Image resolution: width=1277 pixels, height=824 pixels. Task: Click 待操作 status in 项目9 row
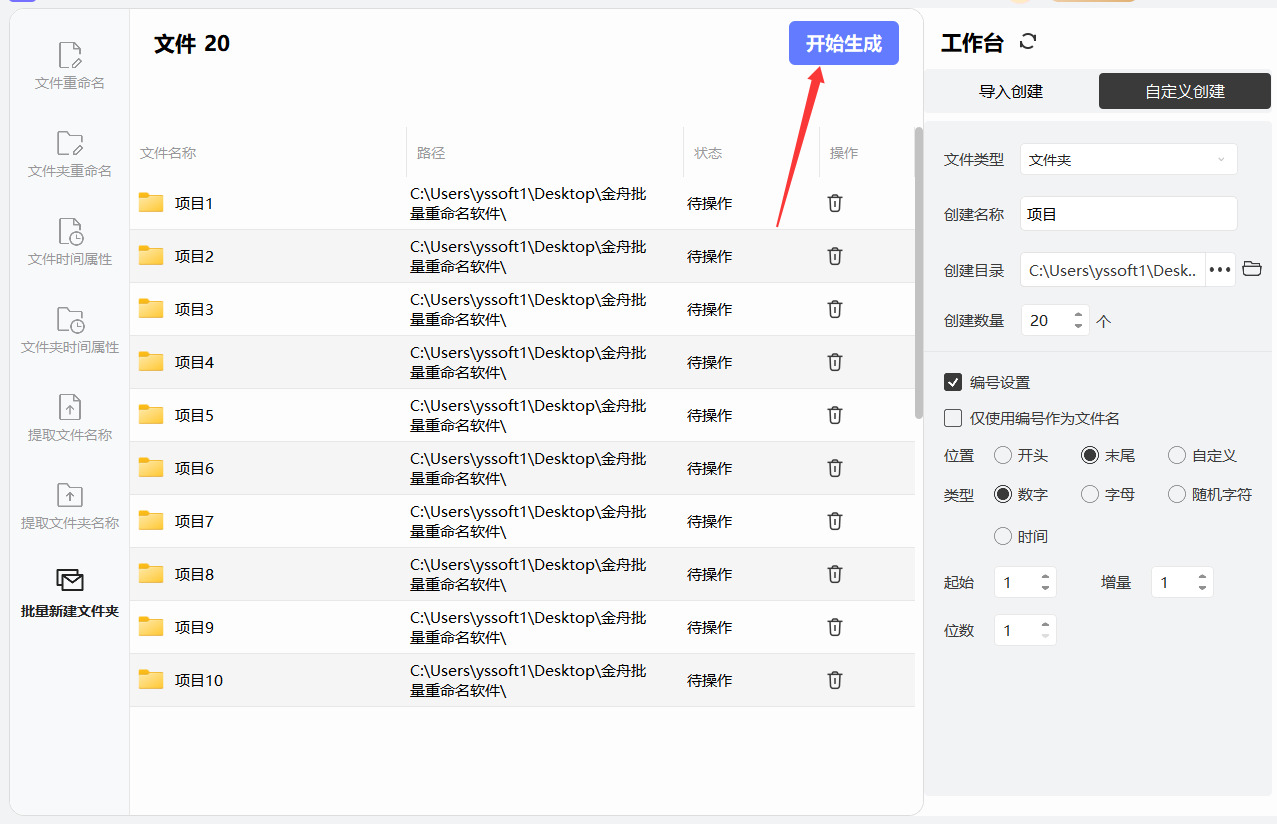coord(709,627)
